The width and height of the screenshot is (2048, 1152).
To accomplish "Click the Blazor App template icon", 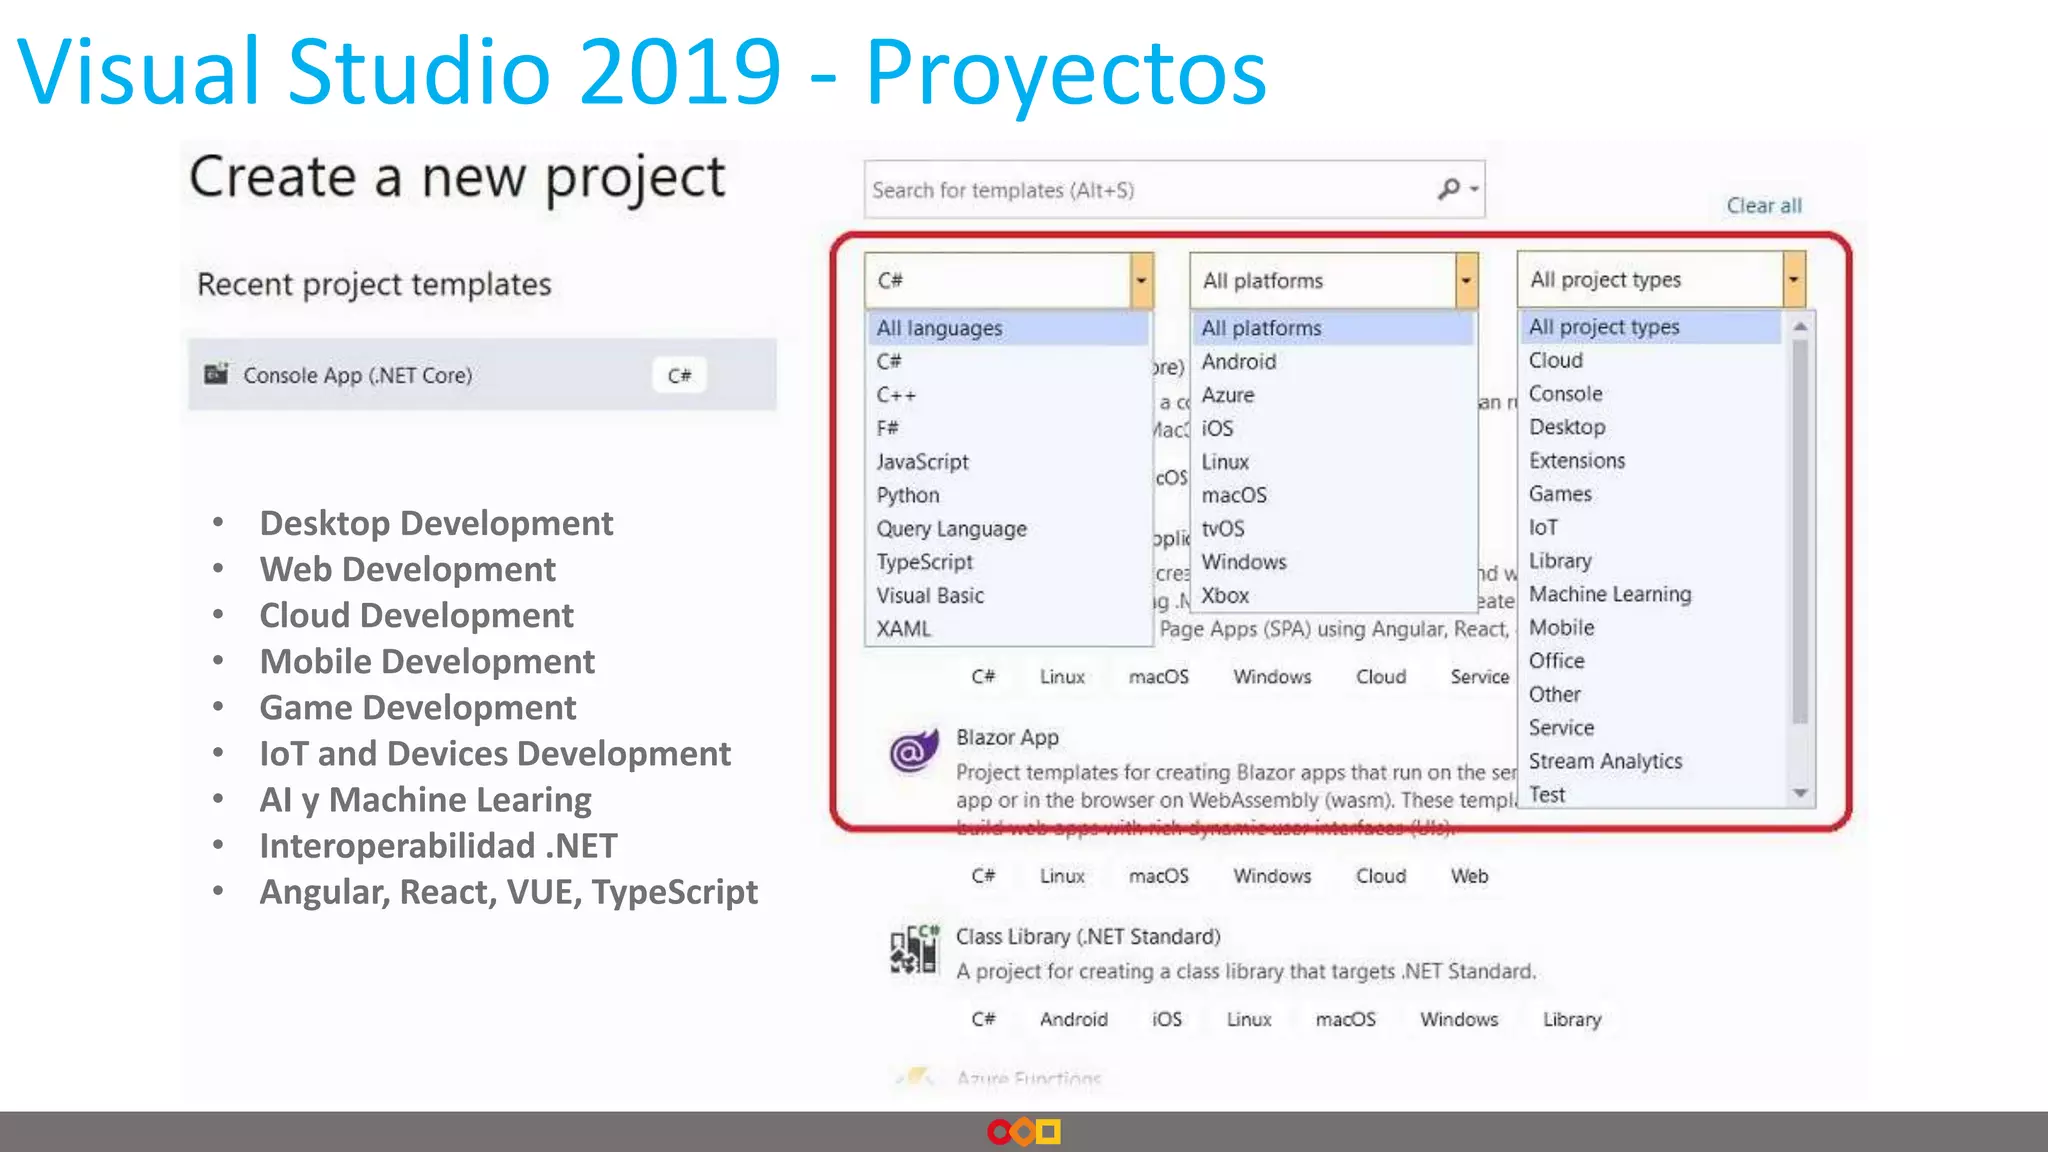I will [x=914, y=751].
